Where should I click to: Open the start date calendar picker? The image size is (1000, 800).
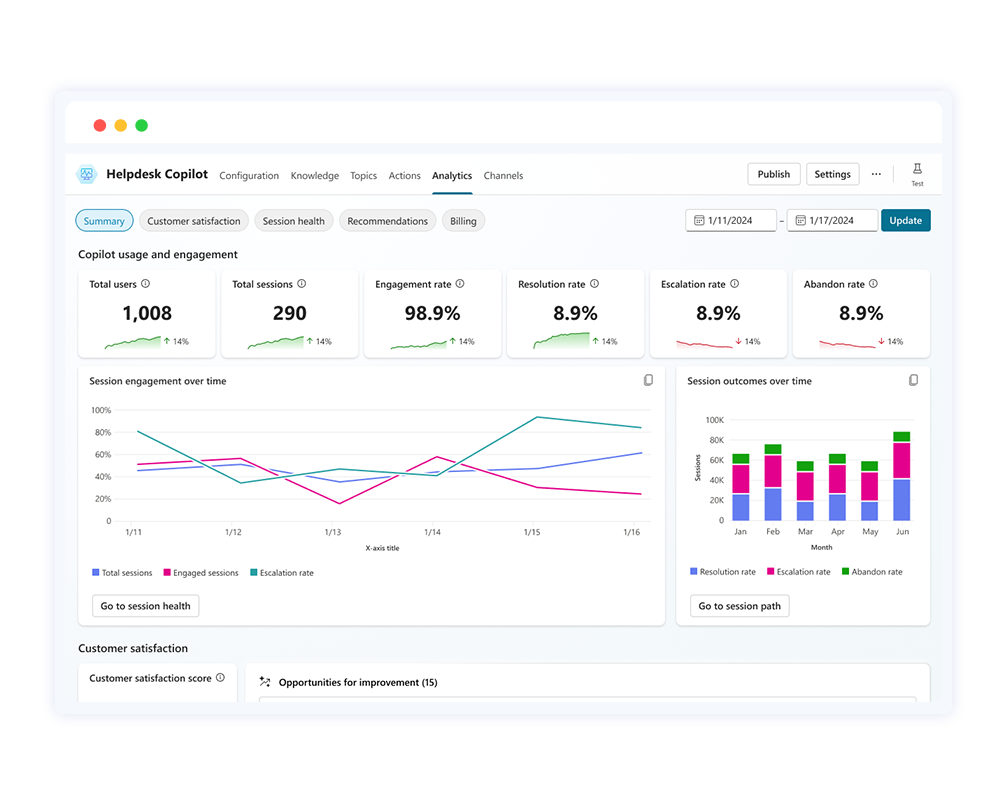(699, 221)
